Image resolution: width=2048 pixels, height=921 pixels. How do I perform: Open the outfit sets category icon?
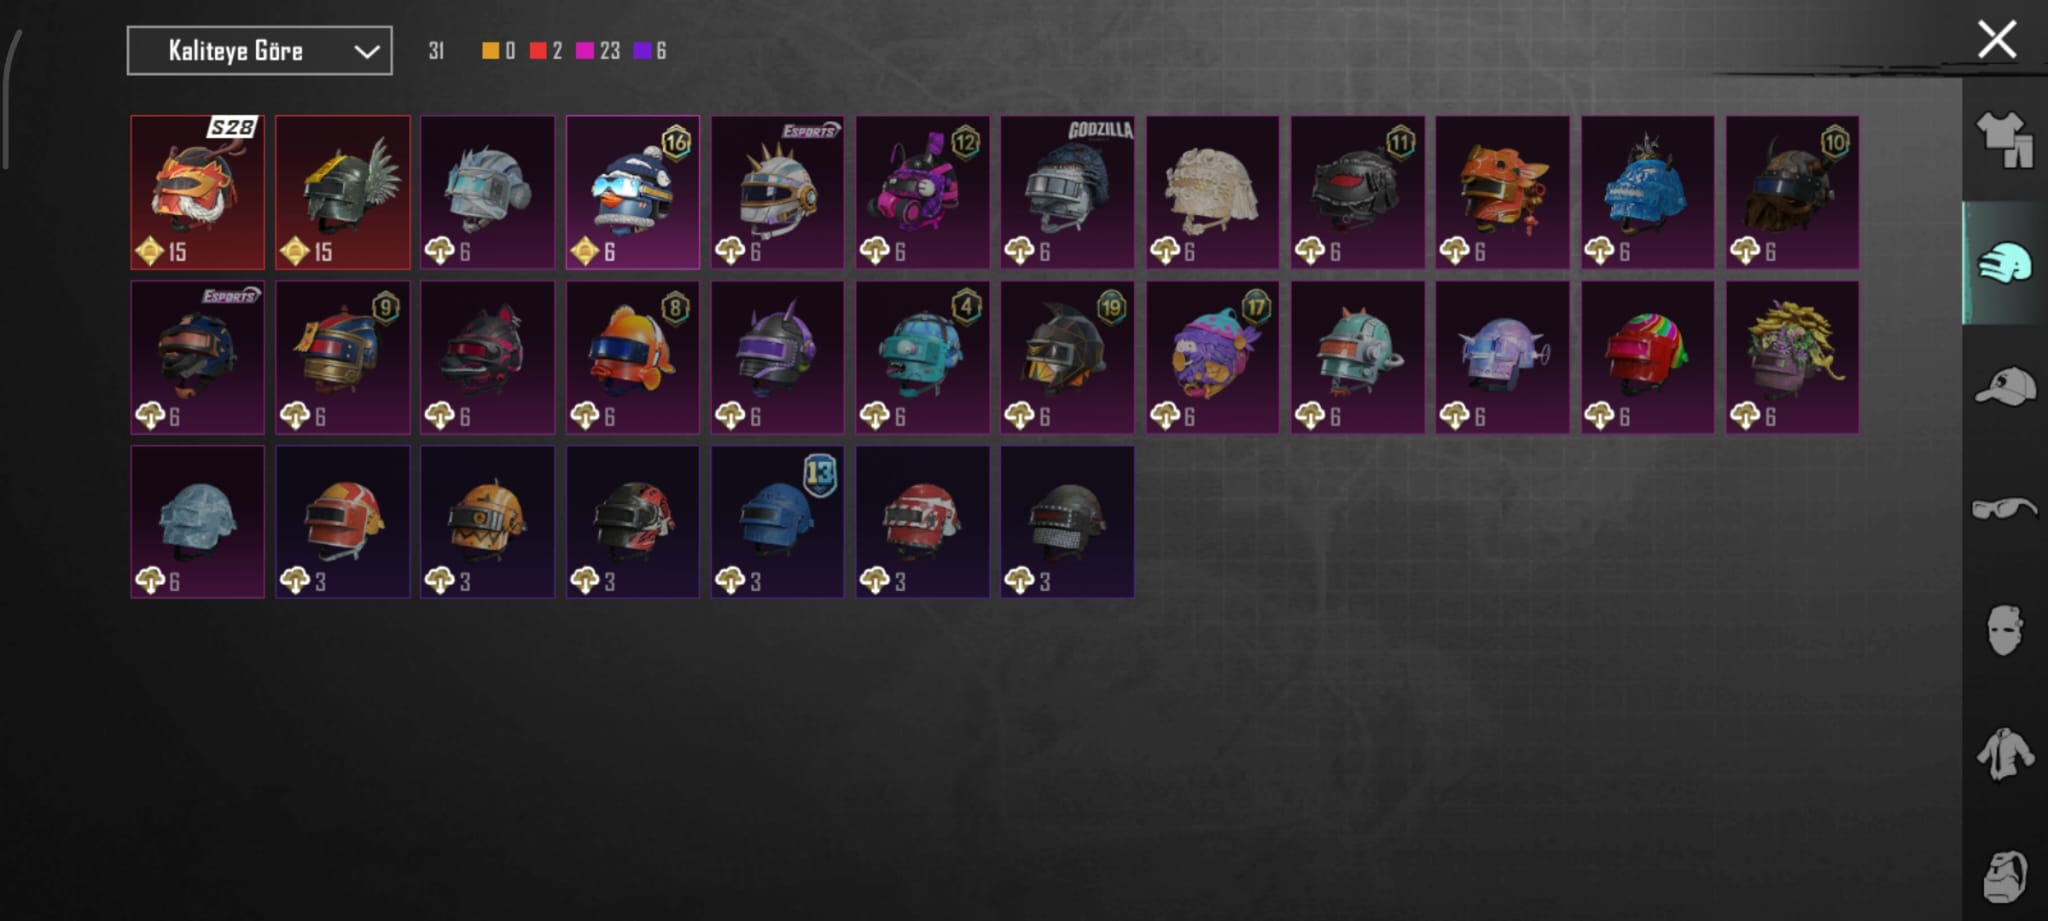point(2004,139)
